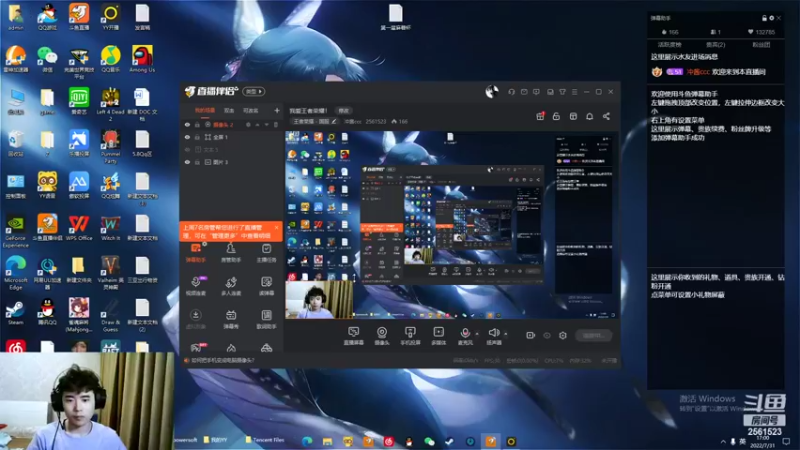The height and width of the screenshot is (450, 800).
Task: Toggle visibility of 全屏 1 layer
Action: click(x=187, y=137)
